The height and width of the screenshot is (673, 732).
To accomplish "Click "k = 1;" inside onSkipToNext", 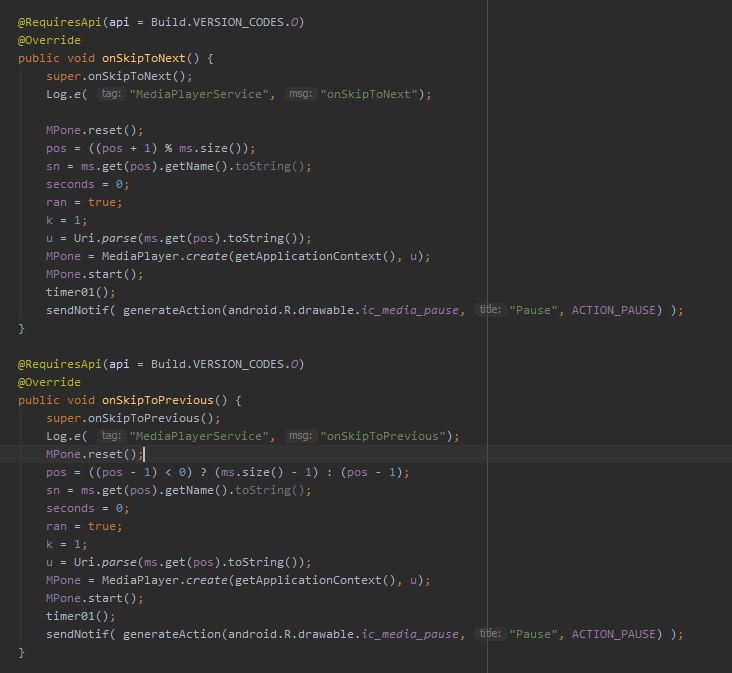I will [x=66, y=220].
